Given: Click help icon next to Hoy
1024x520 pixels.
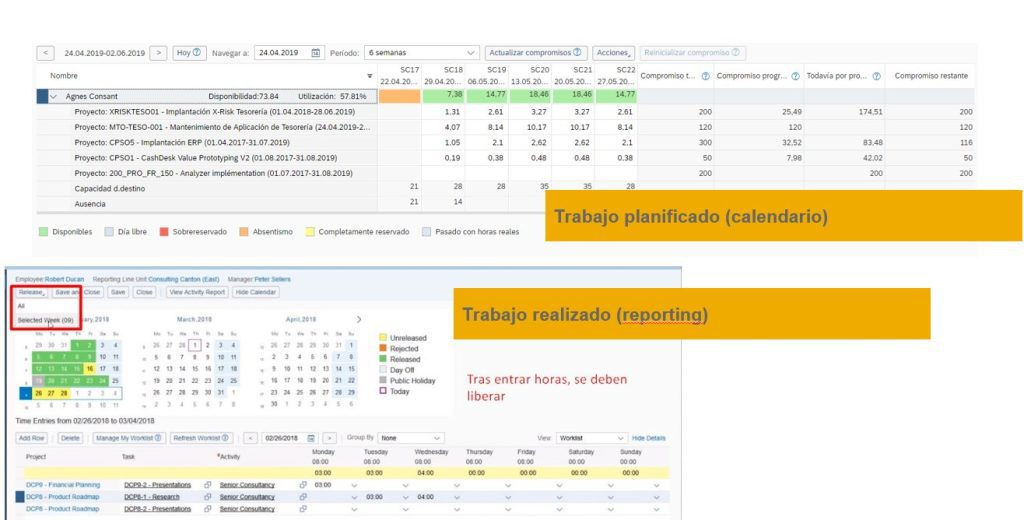Looking at the screenshot, I should (x=197, y=53).
